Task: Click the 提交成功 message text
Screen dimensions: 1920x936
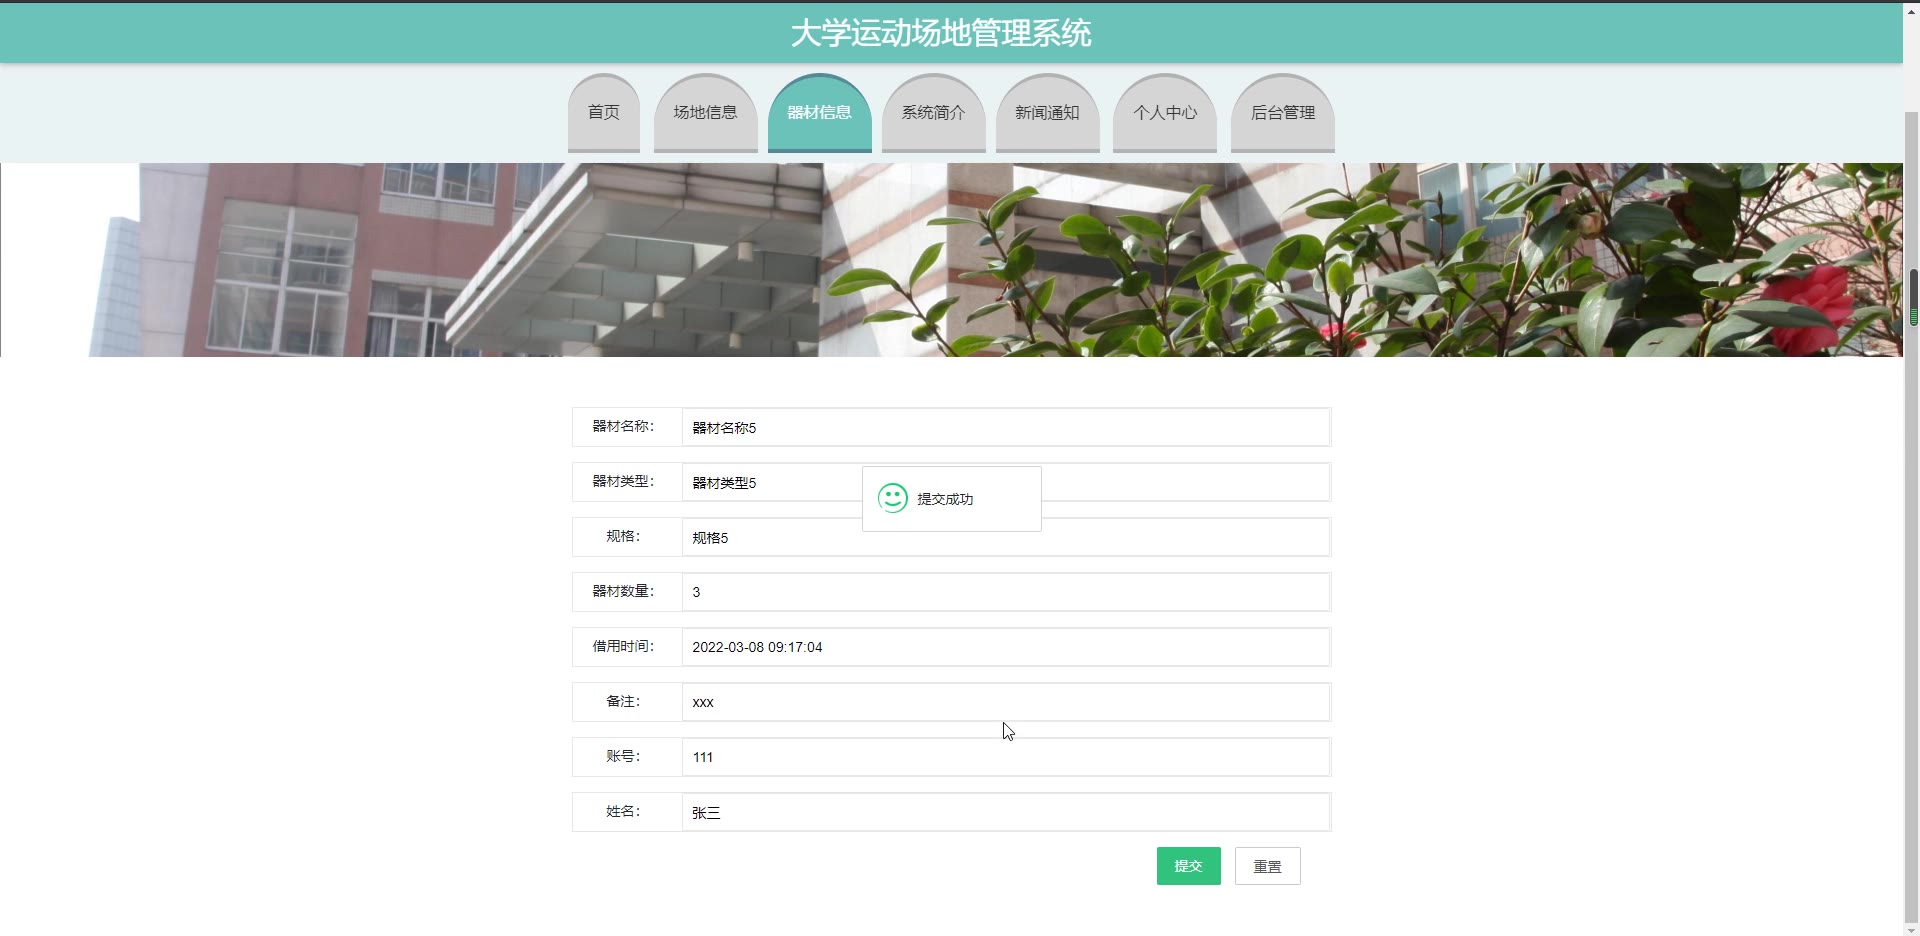Action: 945,499
